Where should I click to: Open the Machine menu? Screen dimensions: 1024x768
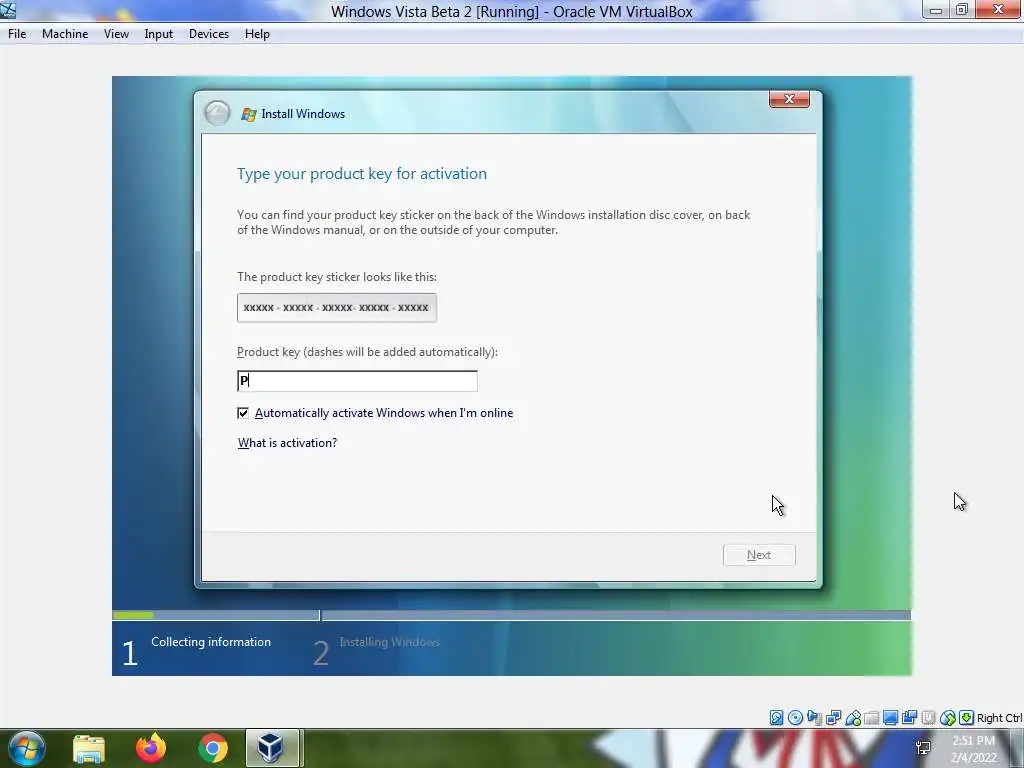(65, 34)
